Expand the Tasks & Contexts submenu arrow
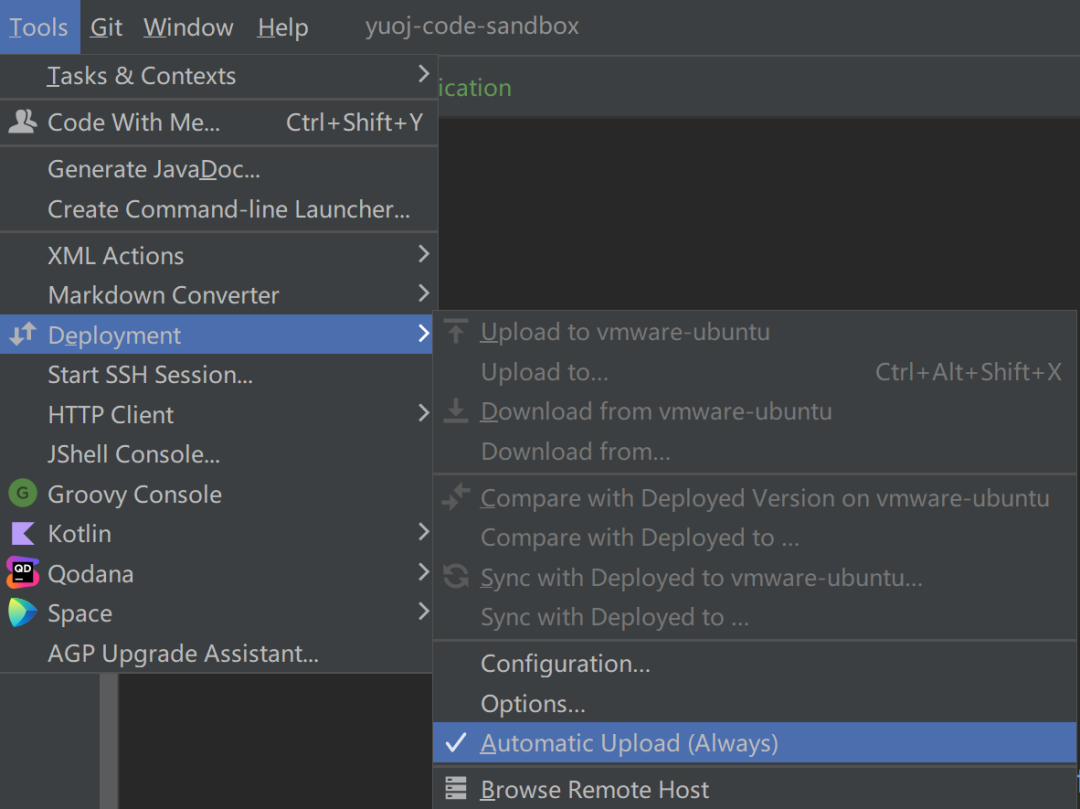Image resolution: width=1080 pixels, height=809 pixels. point(424,74)
